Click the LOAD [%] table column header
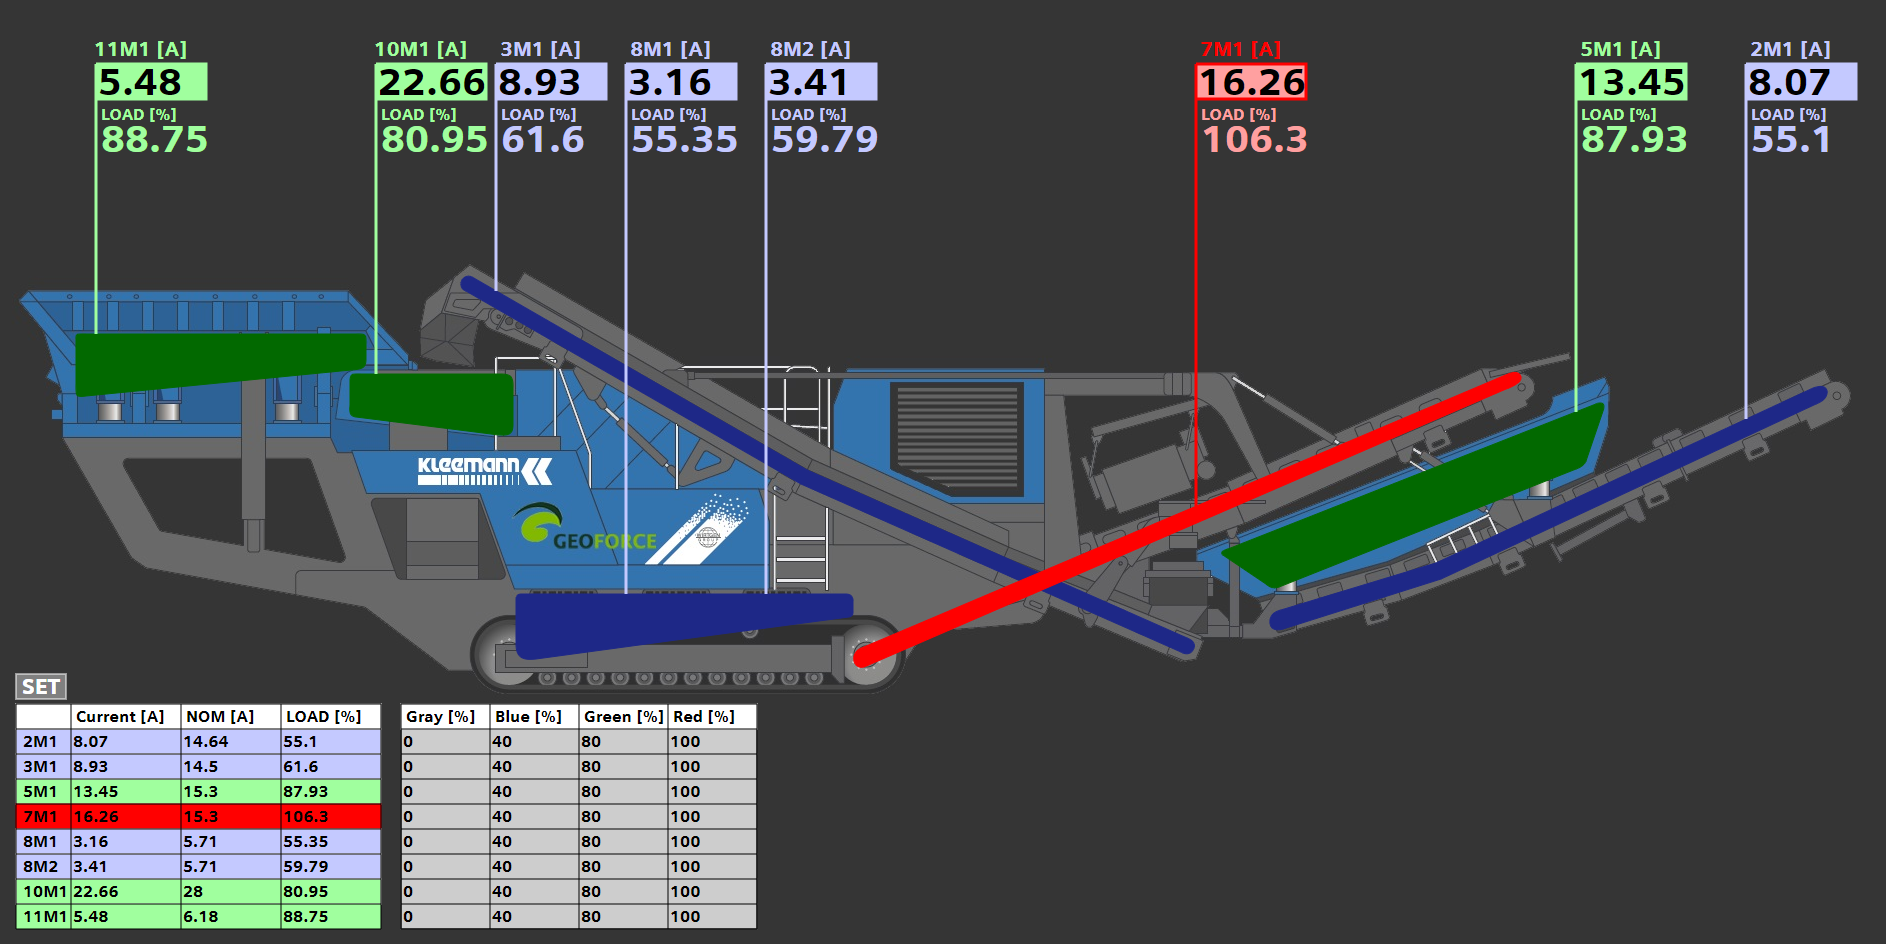 330,716
